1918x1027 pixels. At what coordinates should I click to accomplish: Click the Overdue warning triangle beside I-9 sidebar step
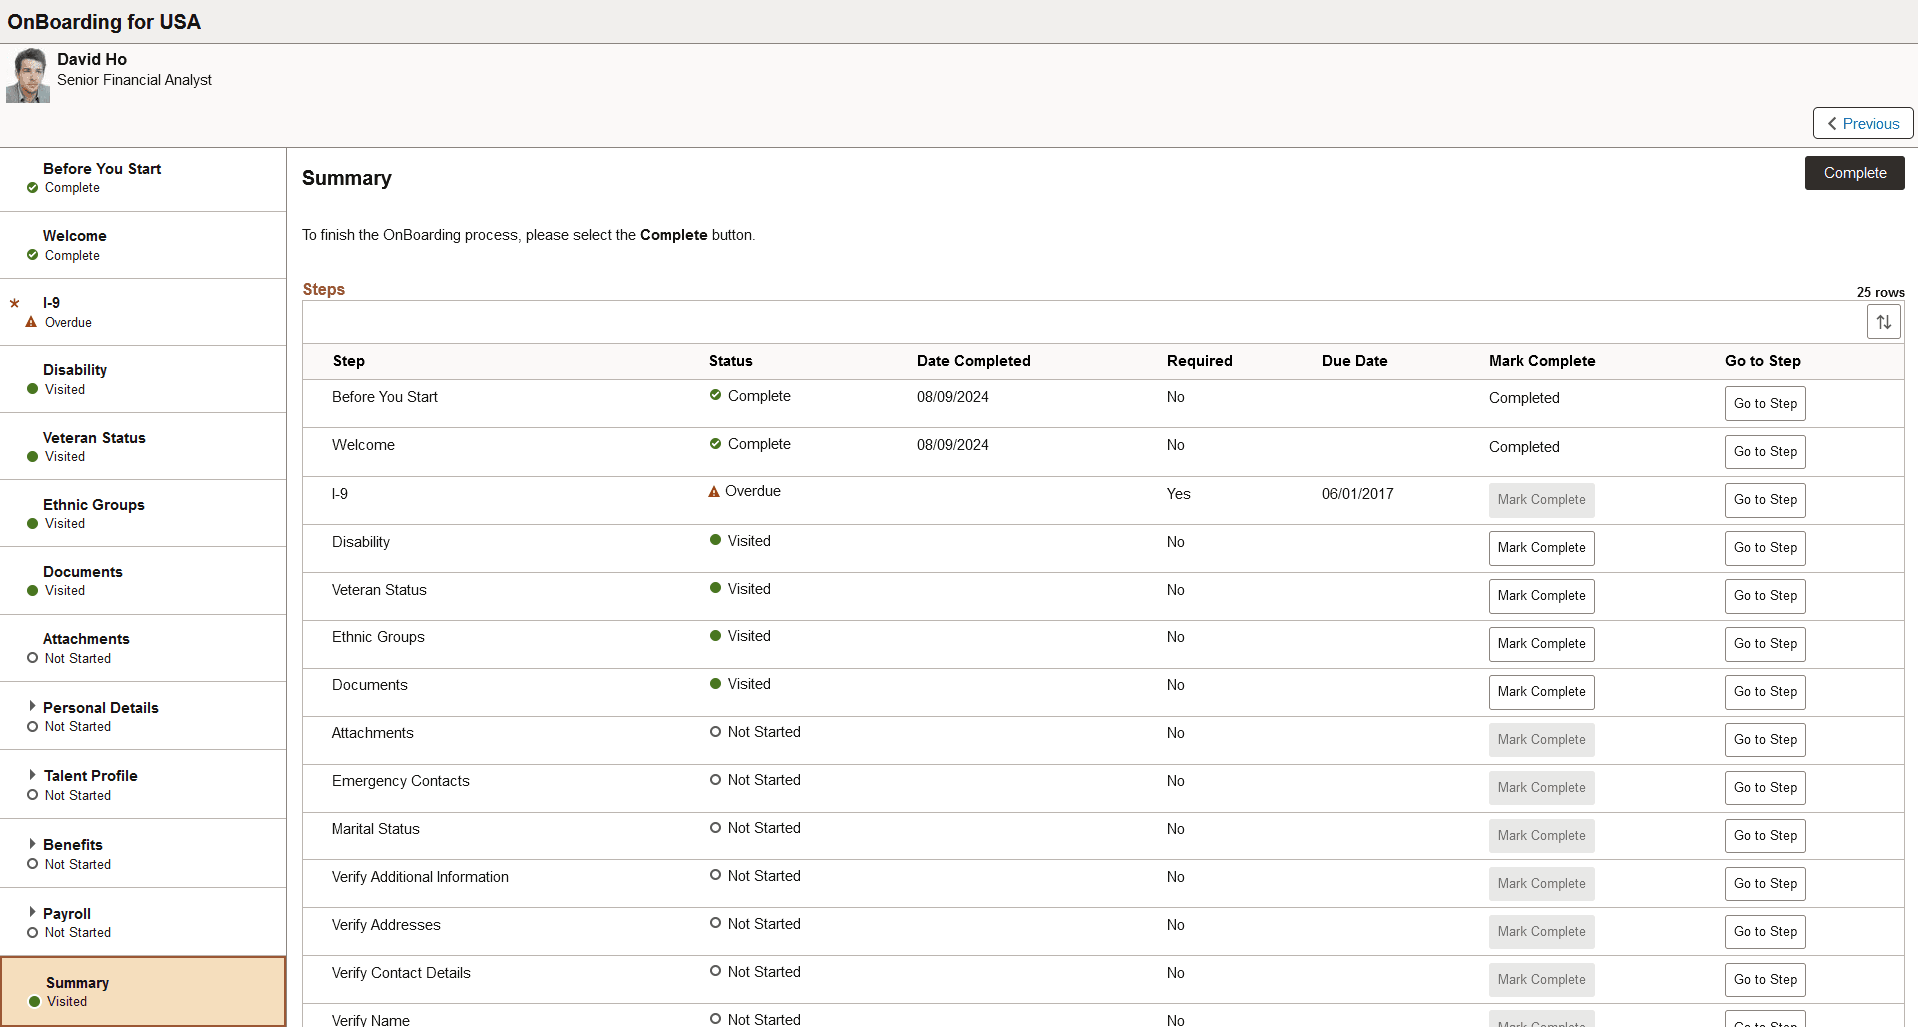[x=32, y=322]
